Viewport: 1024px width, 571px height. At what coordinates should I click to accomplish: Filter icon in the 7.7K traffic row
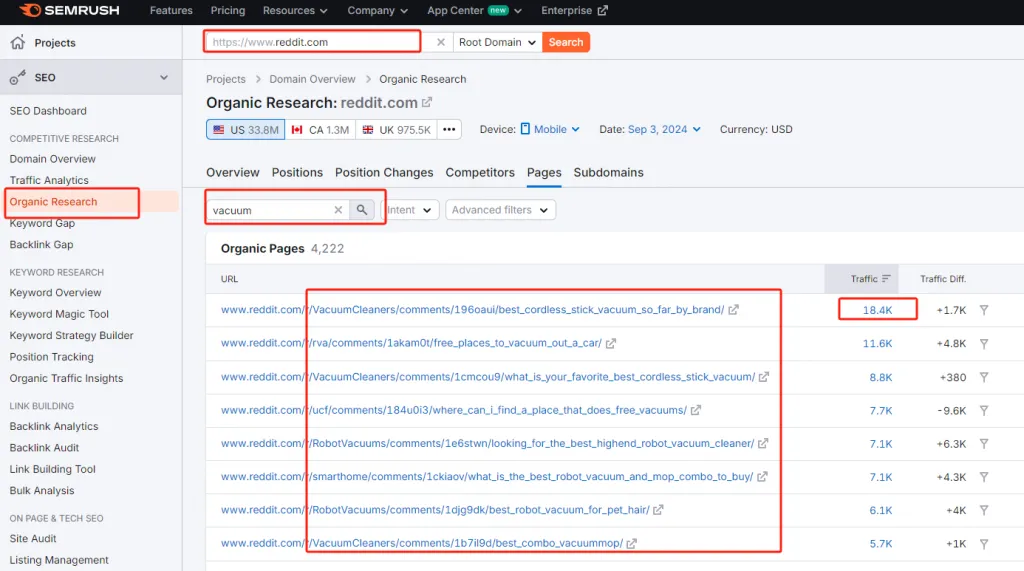click(x=984, y=410)
